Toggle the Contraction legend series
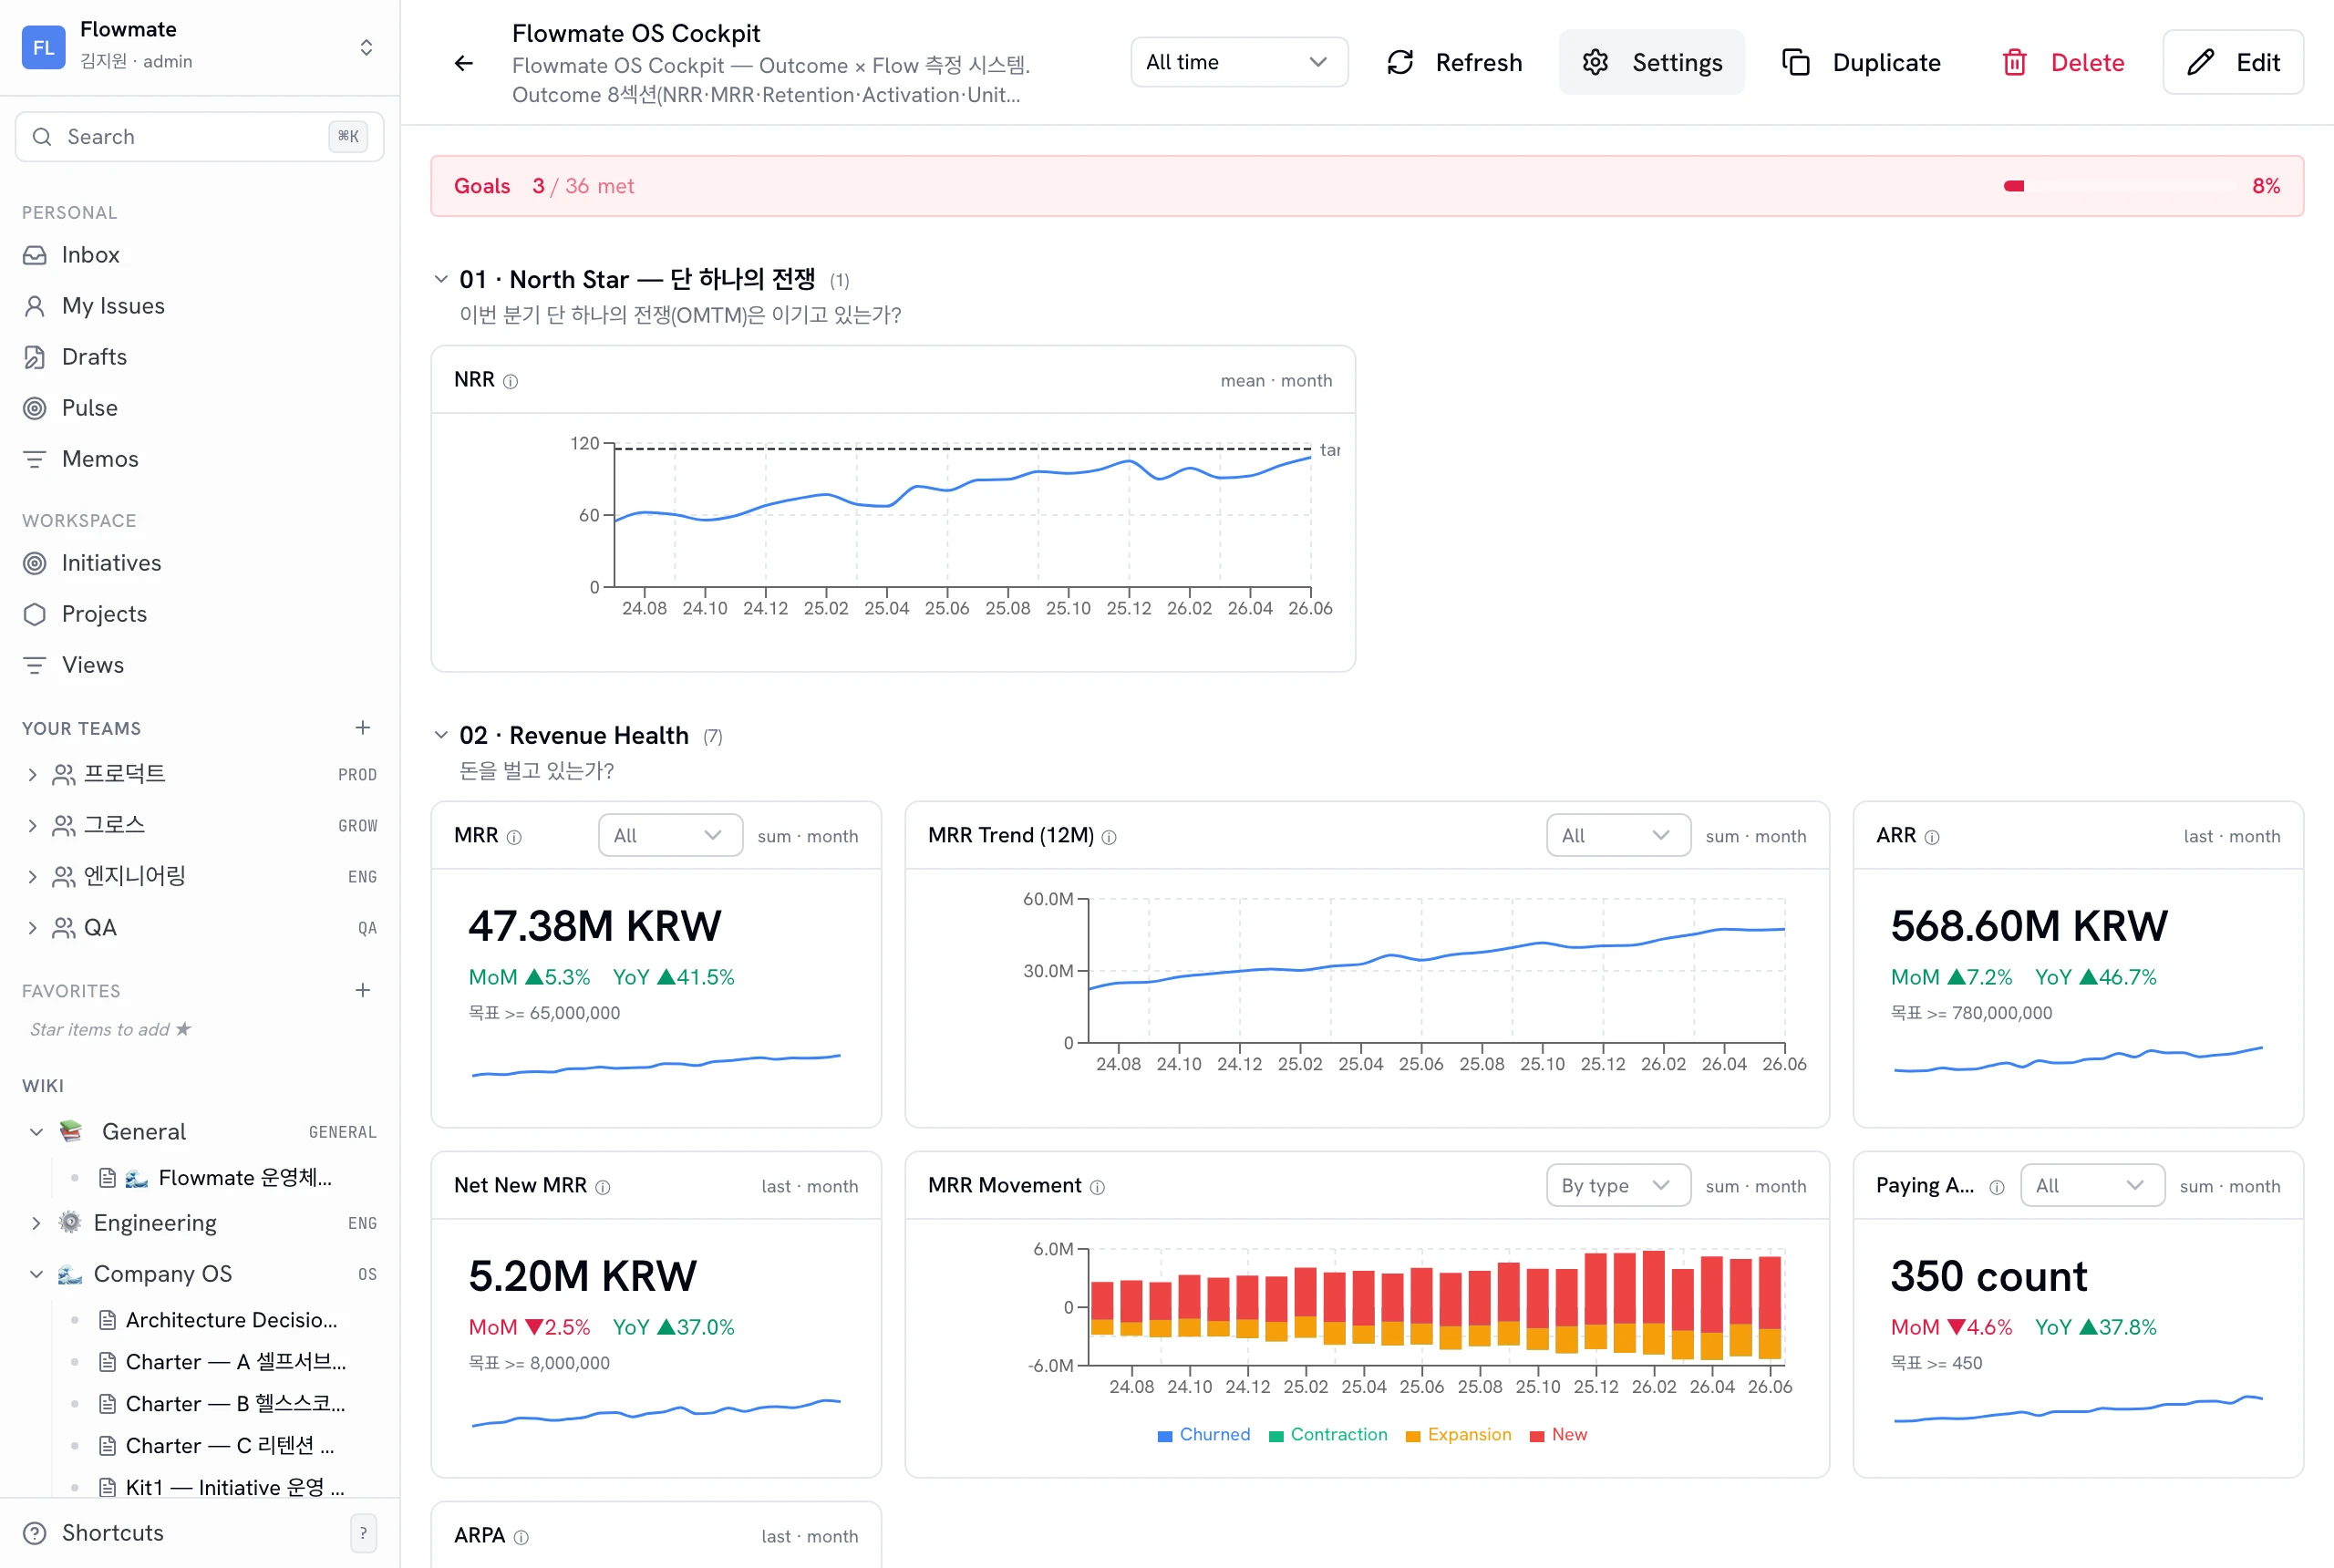The height and width of the screenshot is (1568, 2334). pos(1328,1435)
